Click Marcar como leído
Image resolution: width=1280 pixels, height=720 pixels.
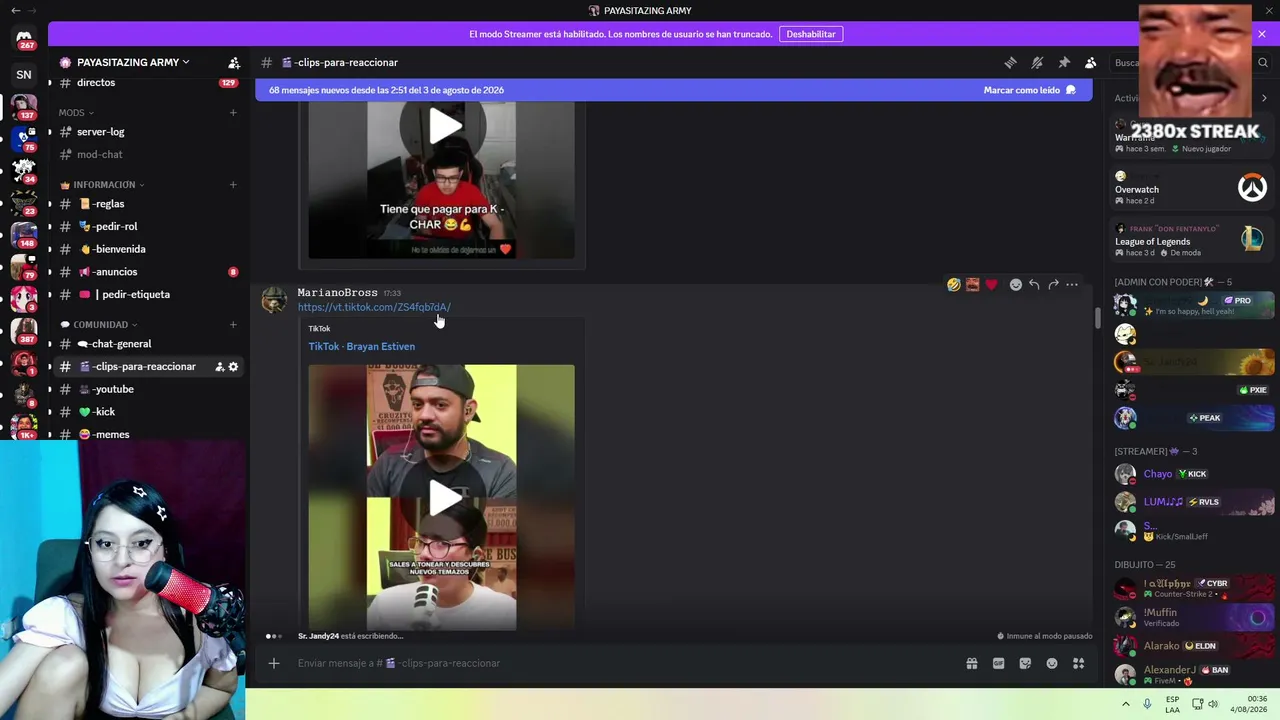(1029, 90)
